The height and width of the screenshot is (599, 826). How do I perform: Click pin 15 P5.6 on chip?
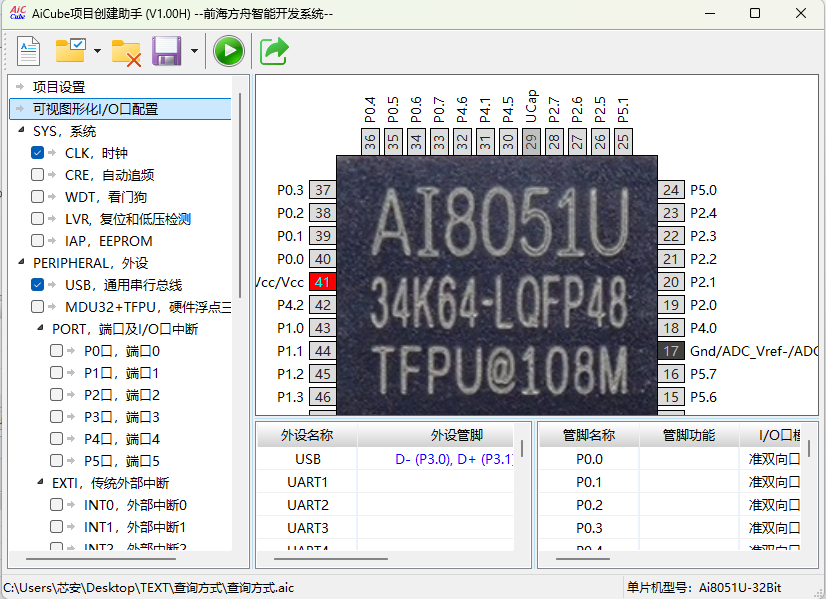[x=671, y=397]
